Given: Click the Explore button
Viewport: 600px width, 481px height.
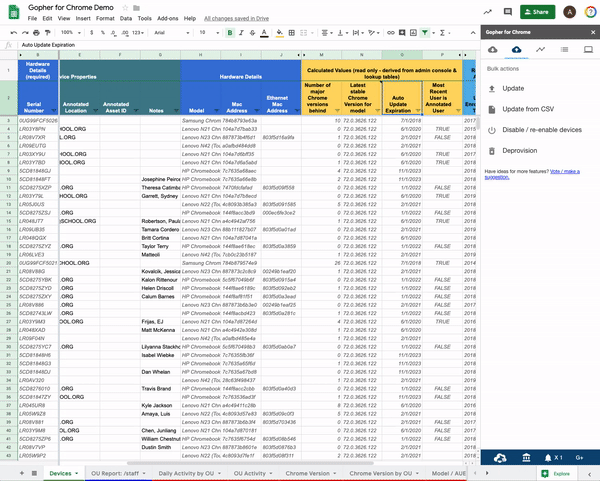Looking at the screenshot, I should [557, 473].
